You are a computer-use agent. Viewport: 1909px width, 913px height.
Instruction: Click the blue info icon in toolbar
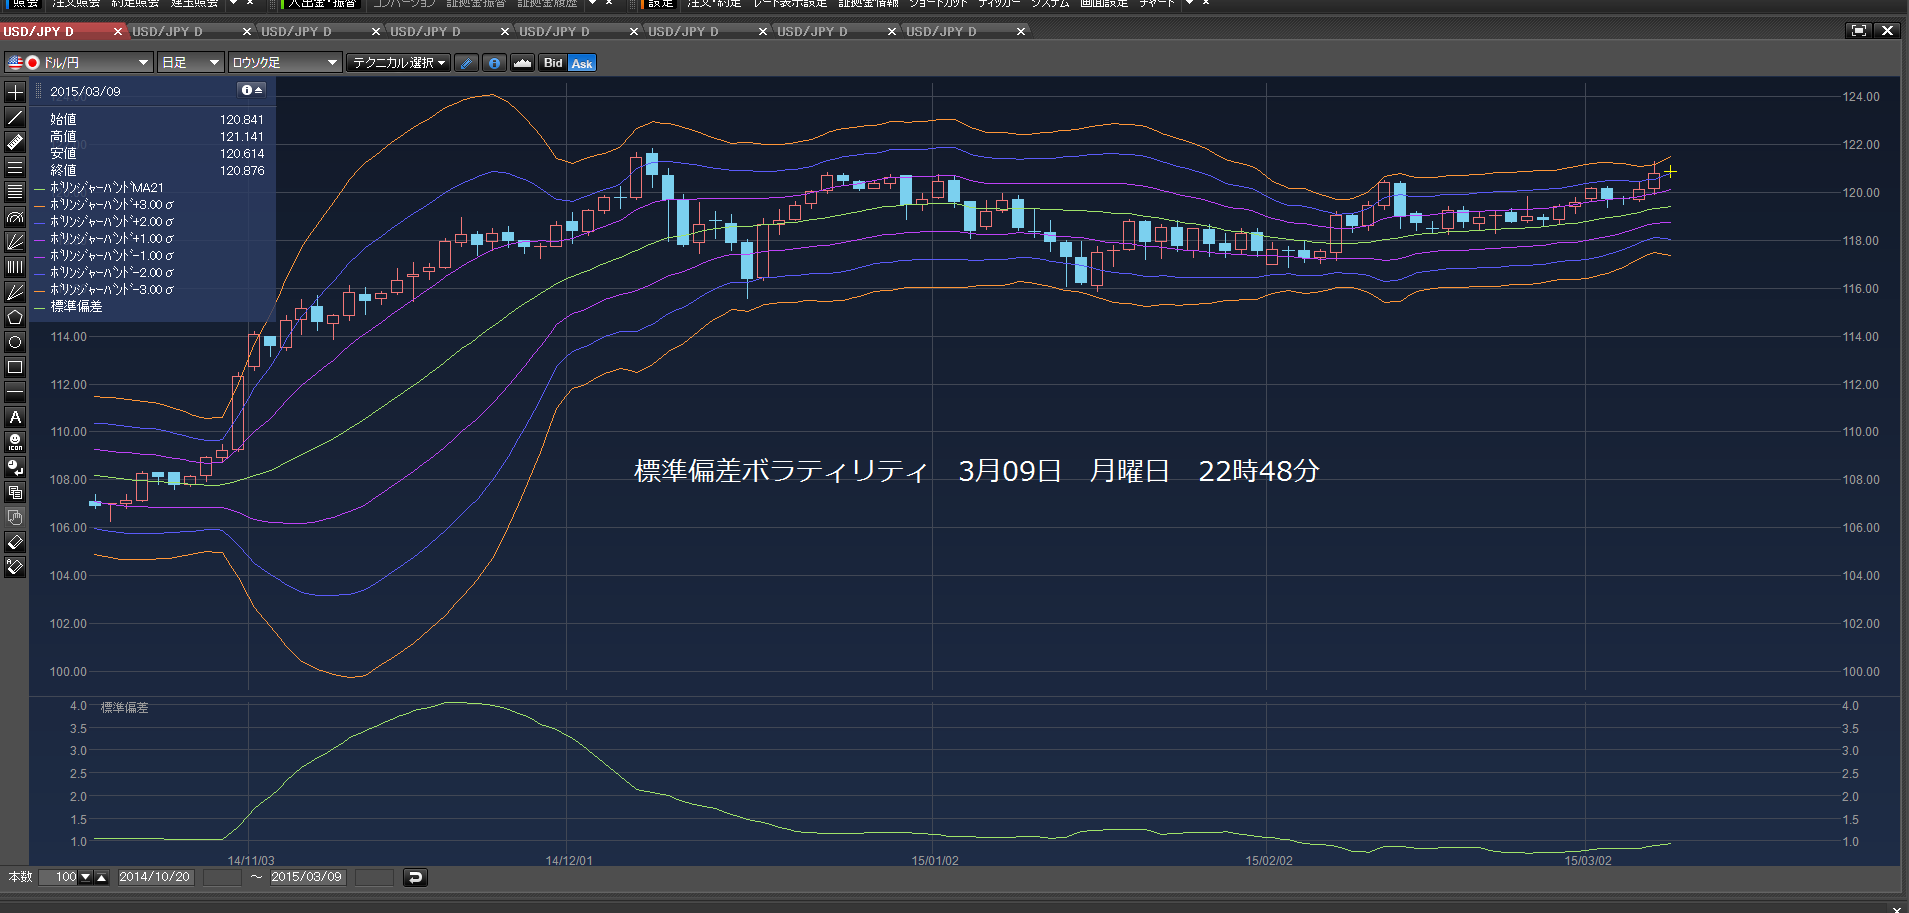tap(494, 63)
